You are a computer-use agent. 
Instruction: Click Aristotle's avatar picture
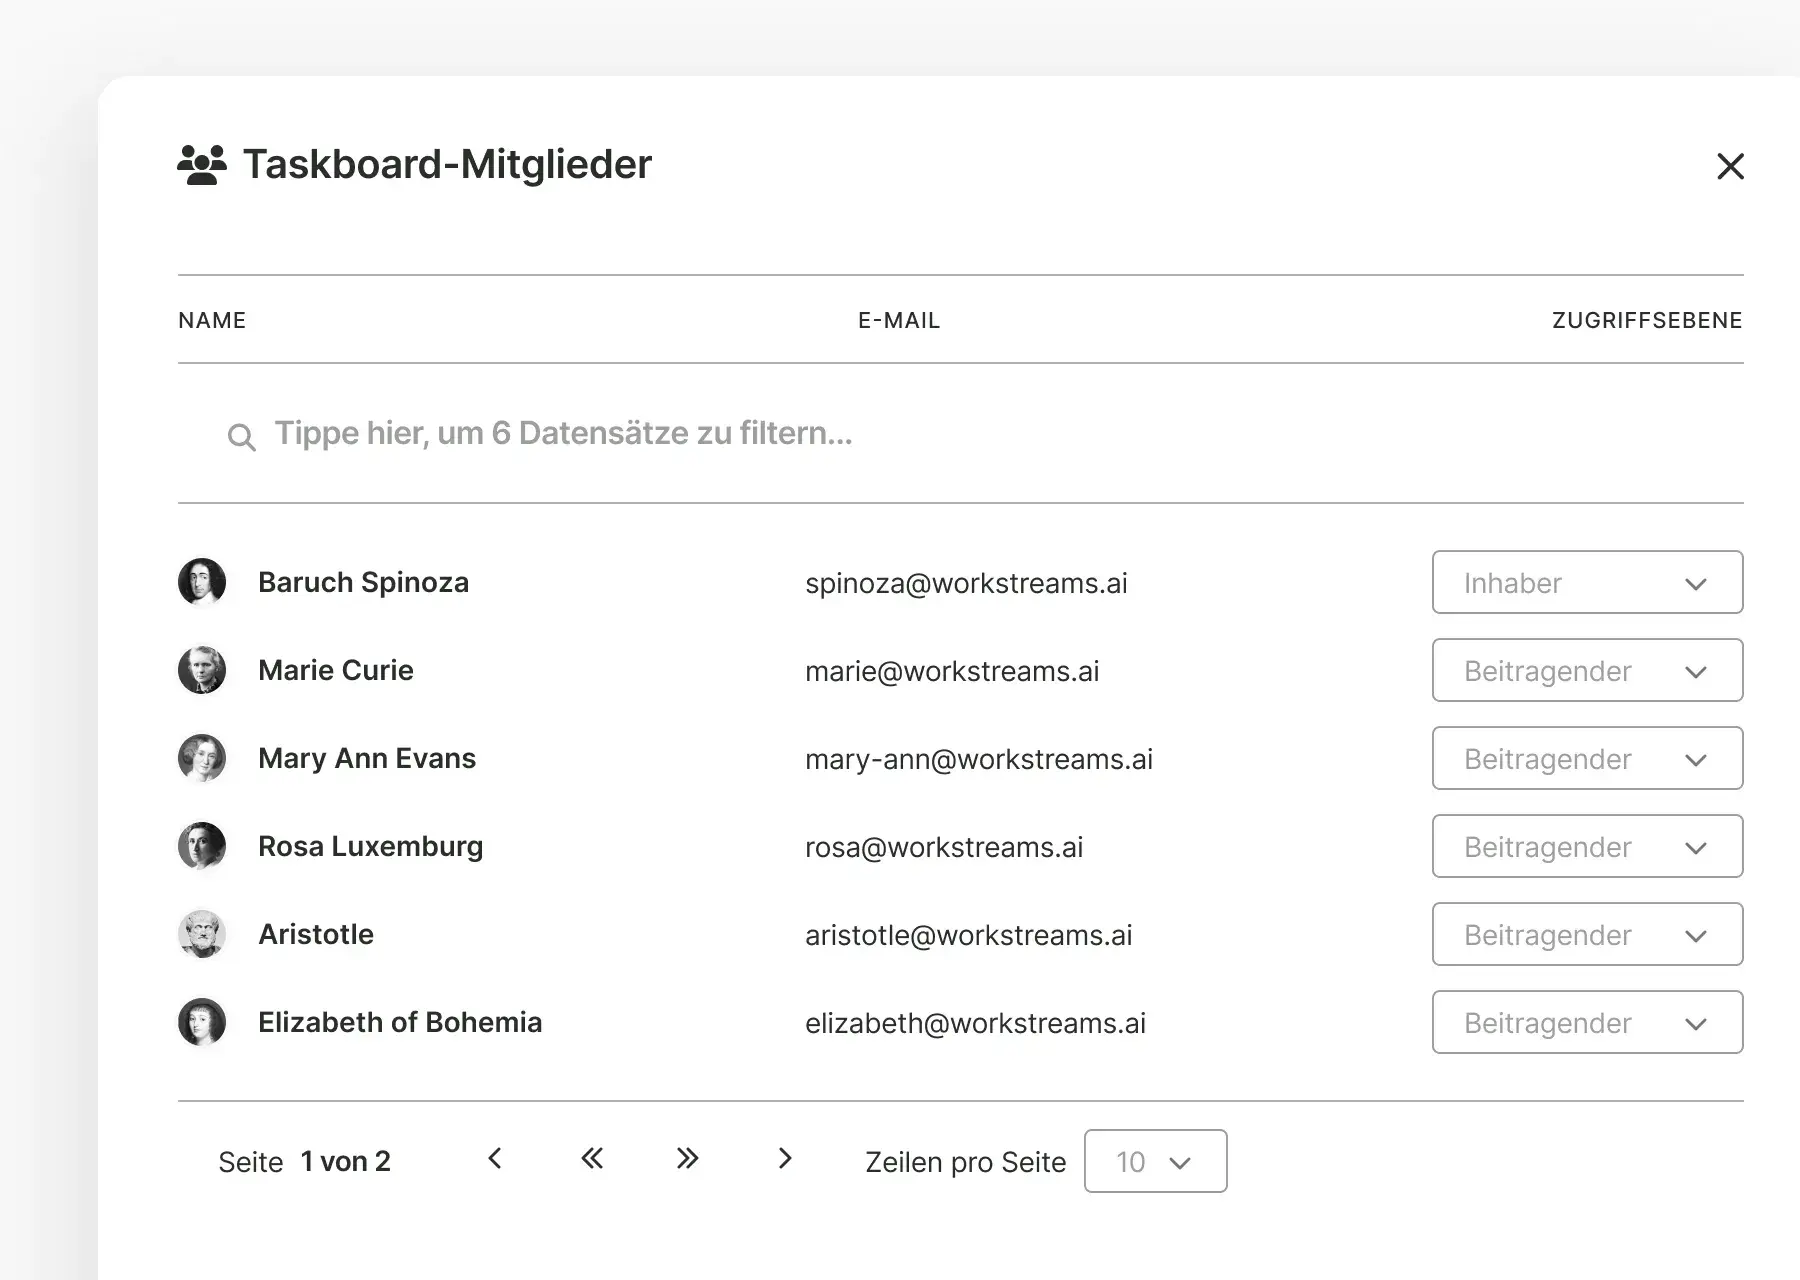tap(202, 934)
